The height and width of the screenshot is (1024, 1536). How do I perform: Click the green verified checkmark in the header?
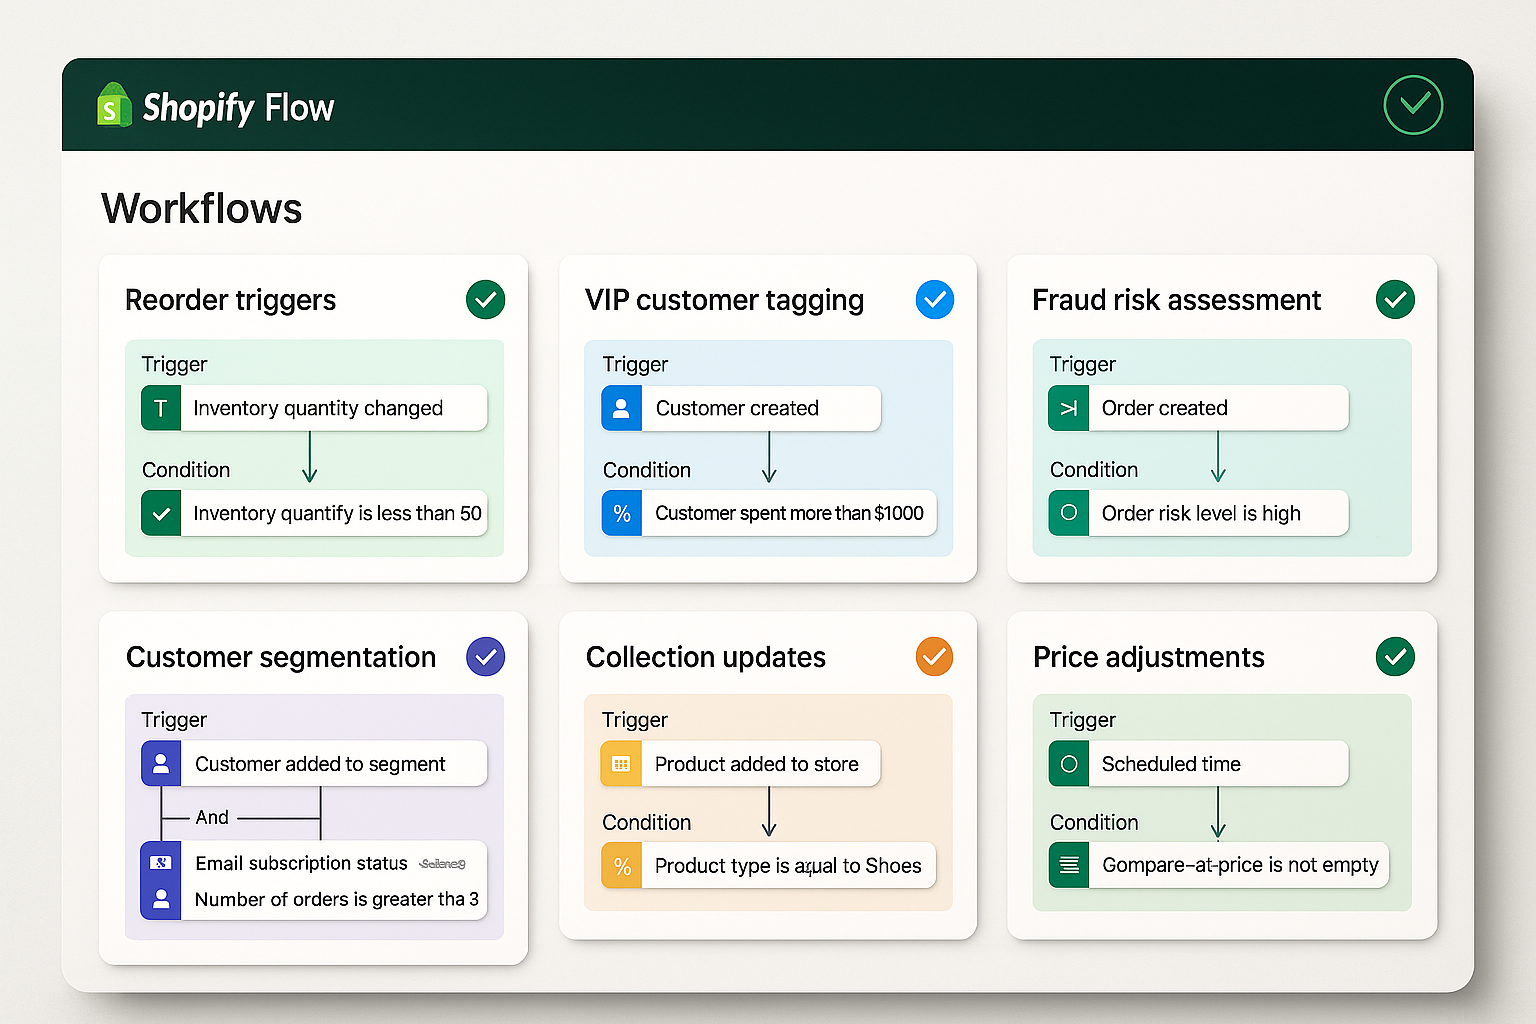click(1413, 104)
